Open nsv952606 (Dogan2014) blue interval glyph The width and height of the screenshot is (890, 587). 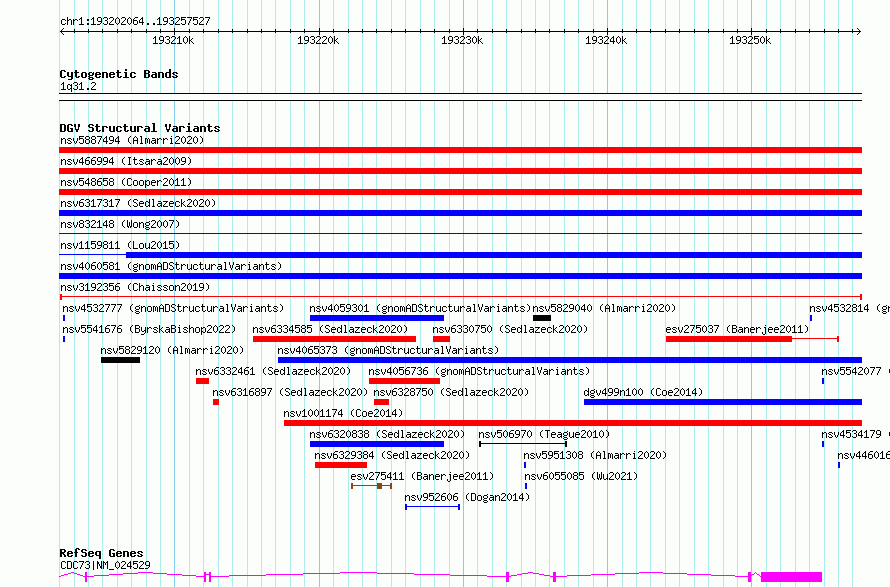433,507
